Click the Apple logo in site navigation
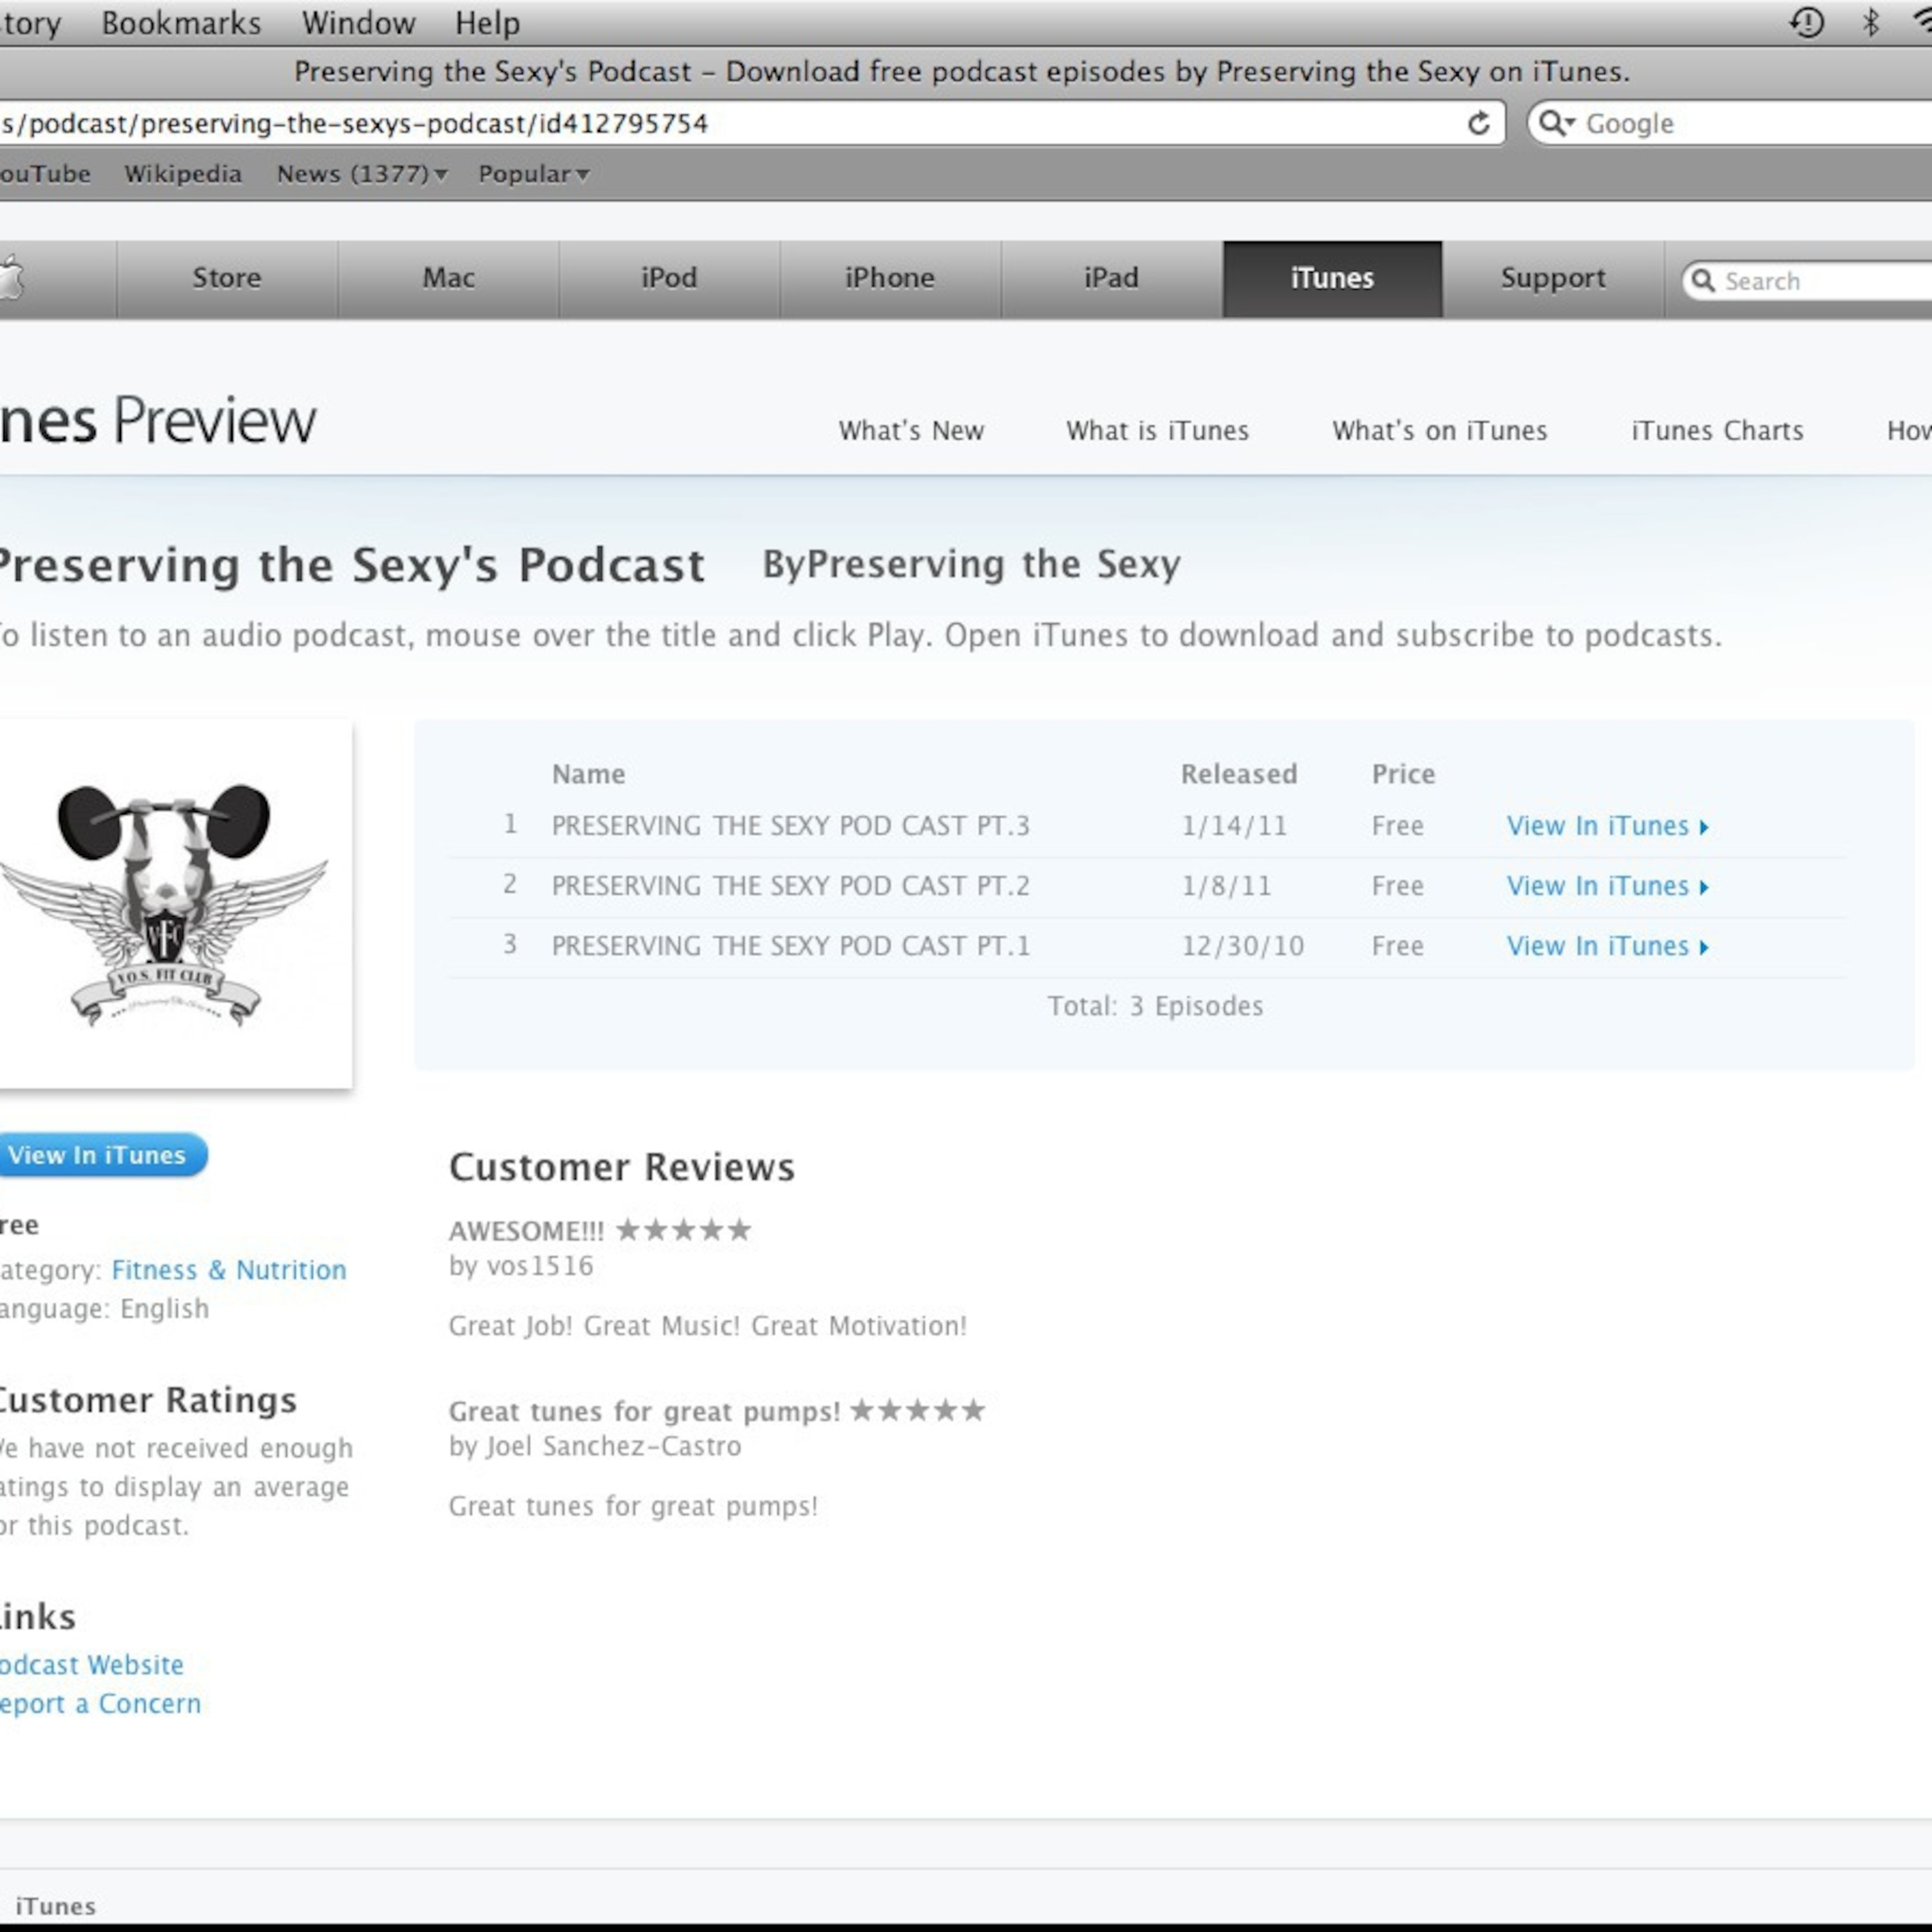This screenshot has height=1932, width=1932. 10,278
